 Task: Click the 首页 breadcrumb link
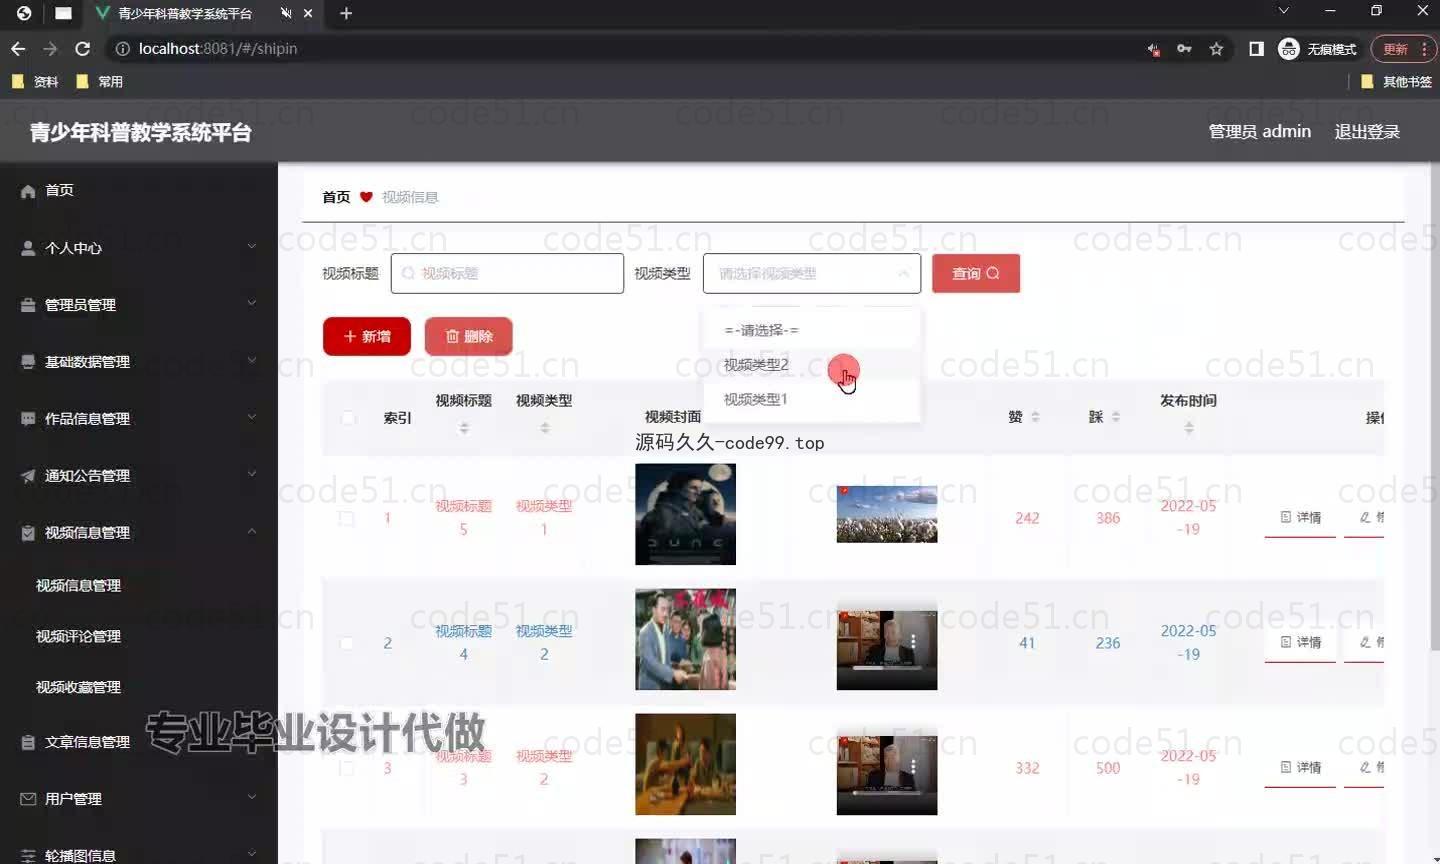pos(336,197)
